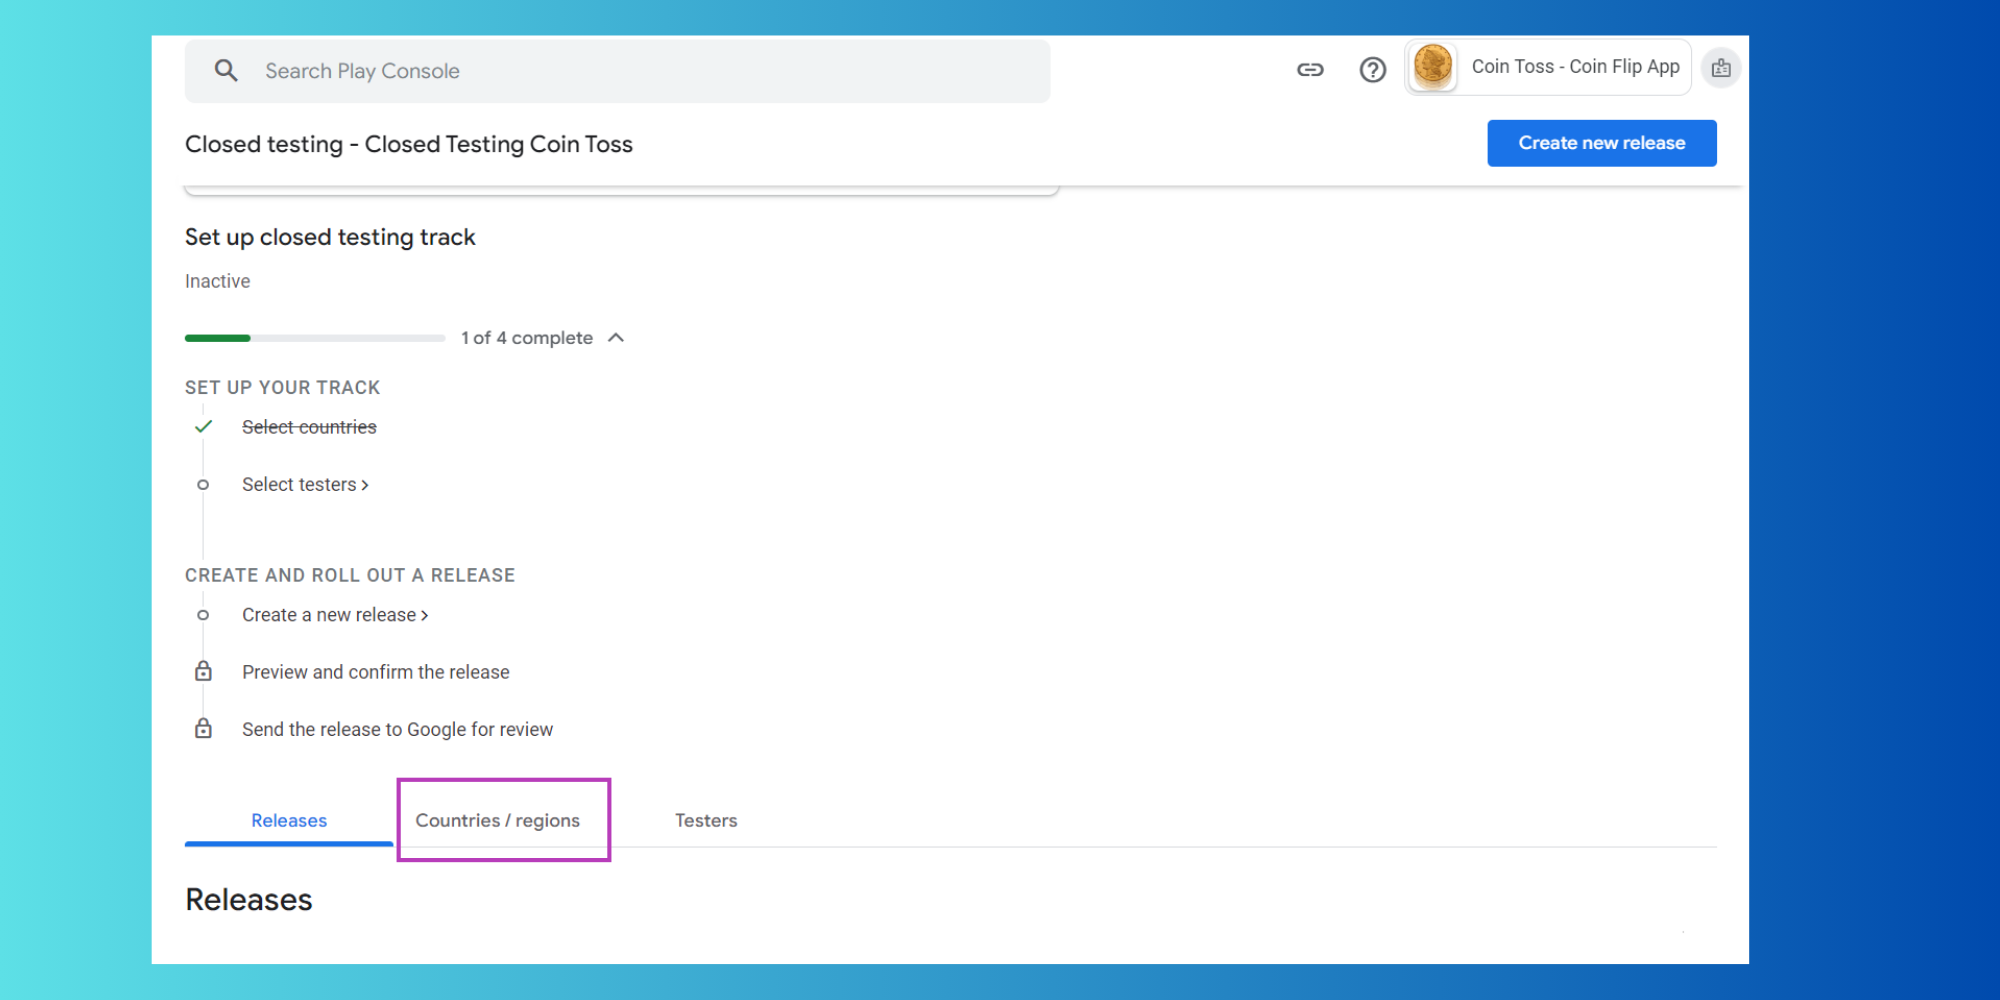This screenshot has height=1000, width=2000.
Task: Click the Releases section heading
Action: click(x=249, y=899)
